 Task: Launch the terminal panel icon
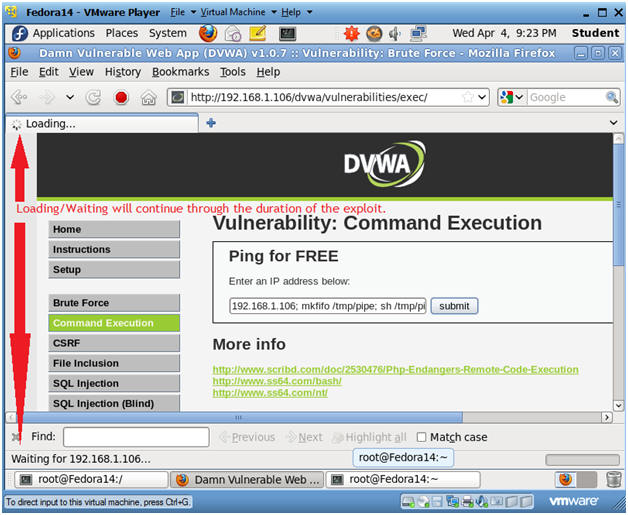[288, 34]
